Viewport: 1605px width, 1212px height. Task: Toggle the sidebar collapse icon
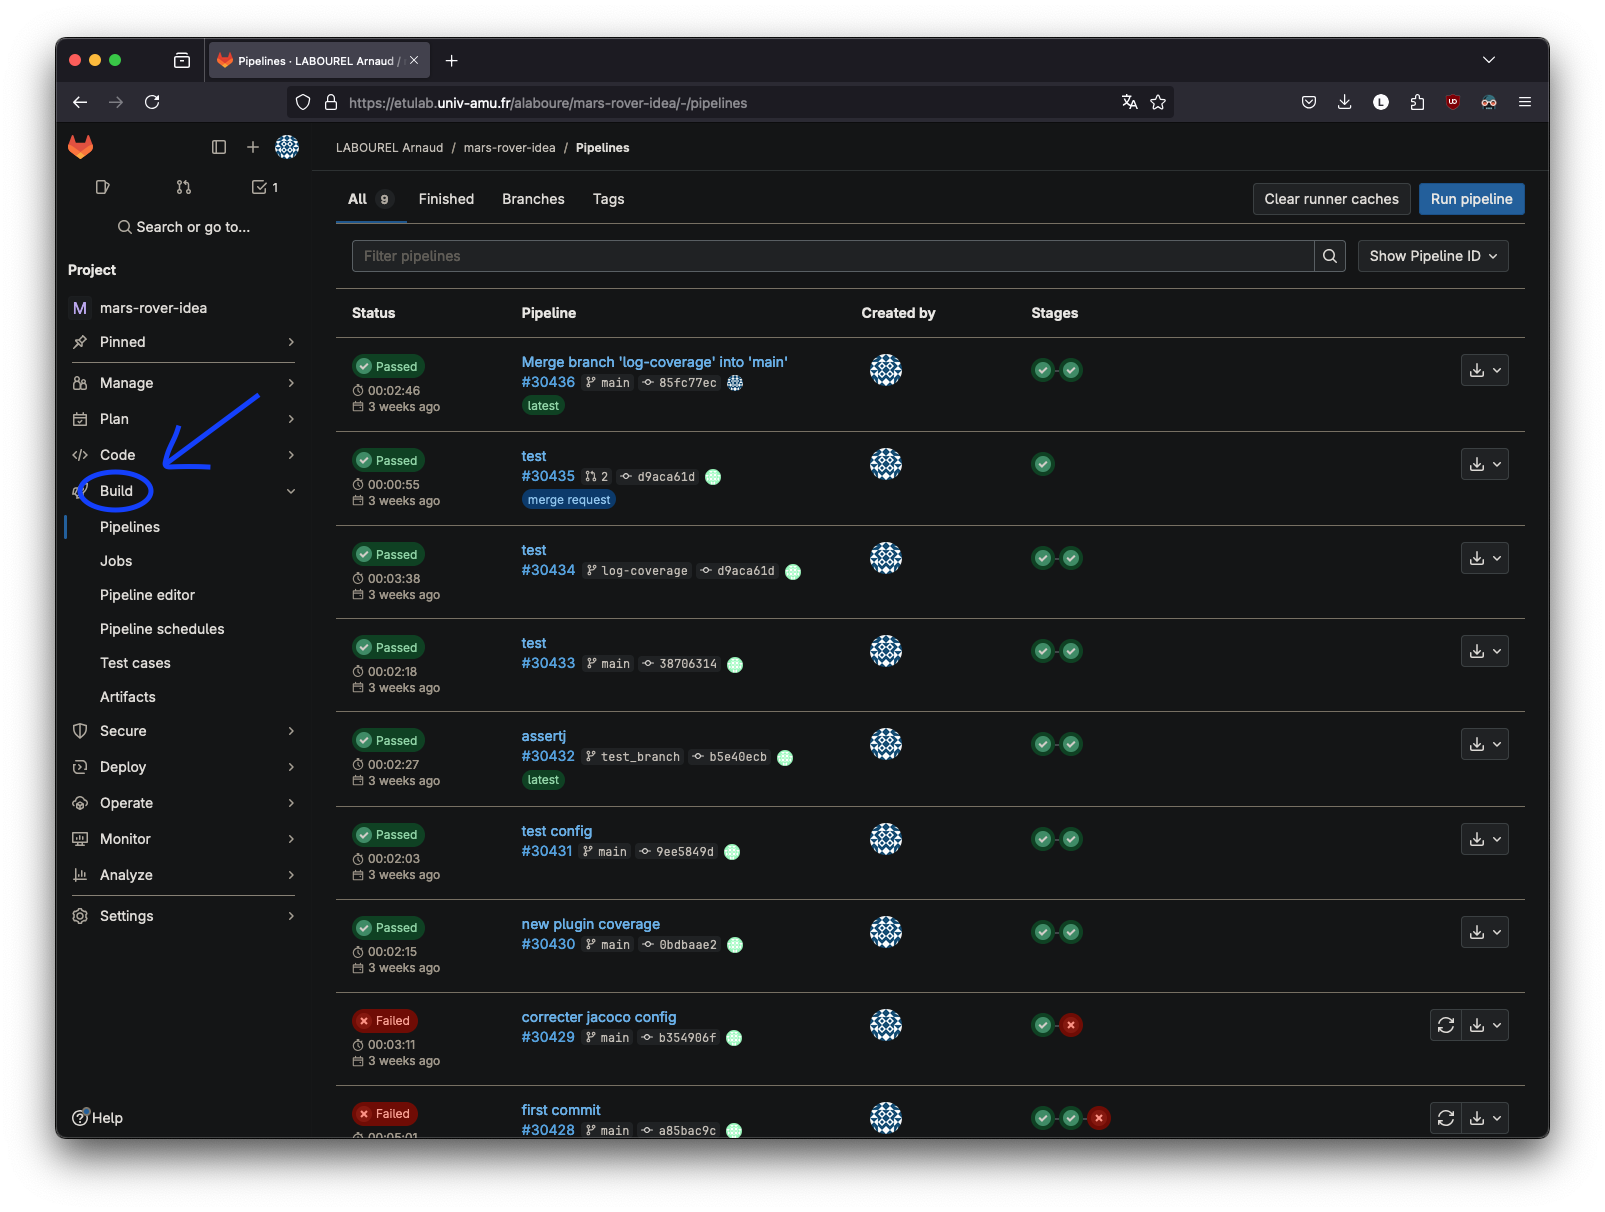(219, 147)
